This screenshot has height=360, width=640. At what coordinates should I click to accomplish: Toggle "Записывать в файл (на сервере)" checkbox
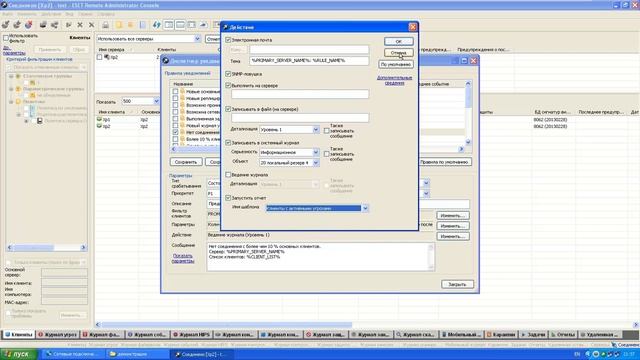point(228,109)
